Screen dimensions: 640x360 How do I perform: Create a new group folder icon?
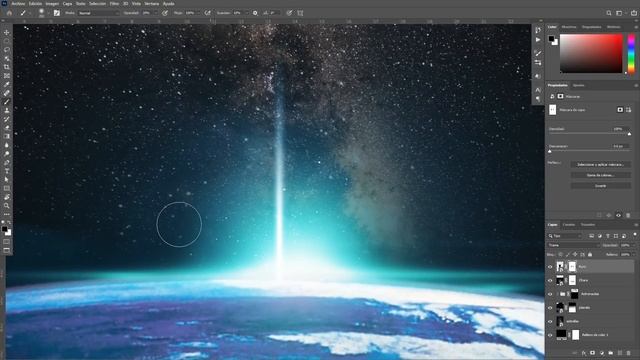click(611, 353)
